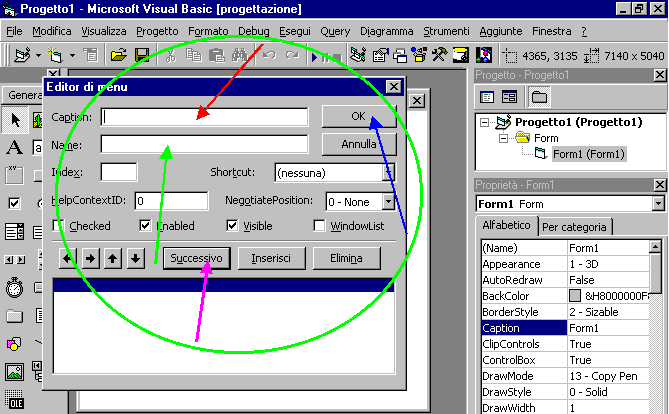Click the Redo toolbar icon
This screenshot has height=414, width=669.
coord(292,55)
